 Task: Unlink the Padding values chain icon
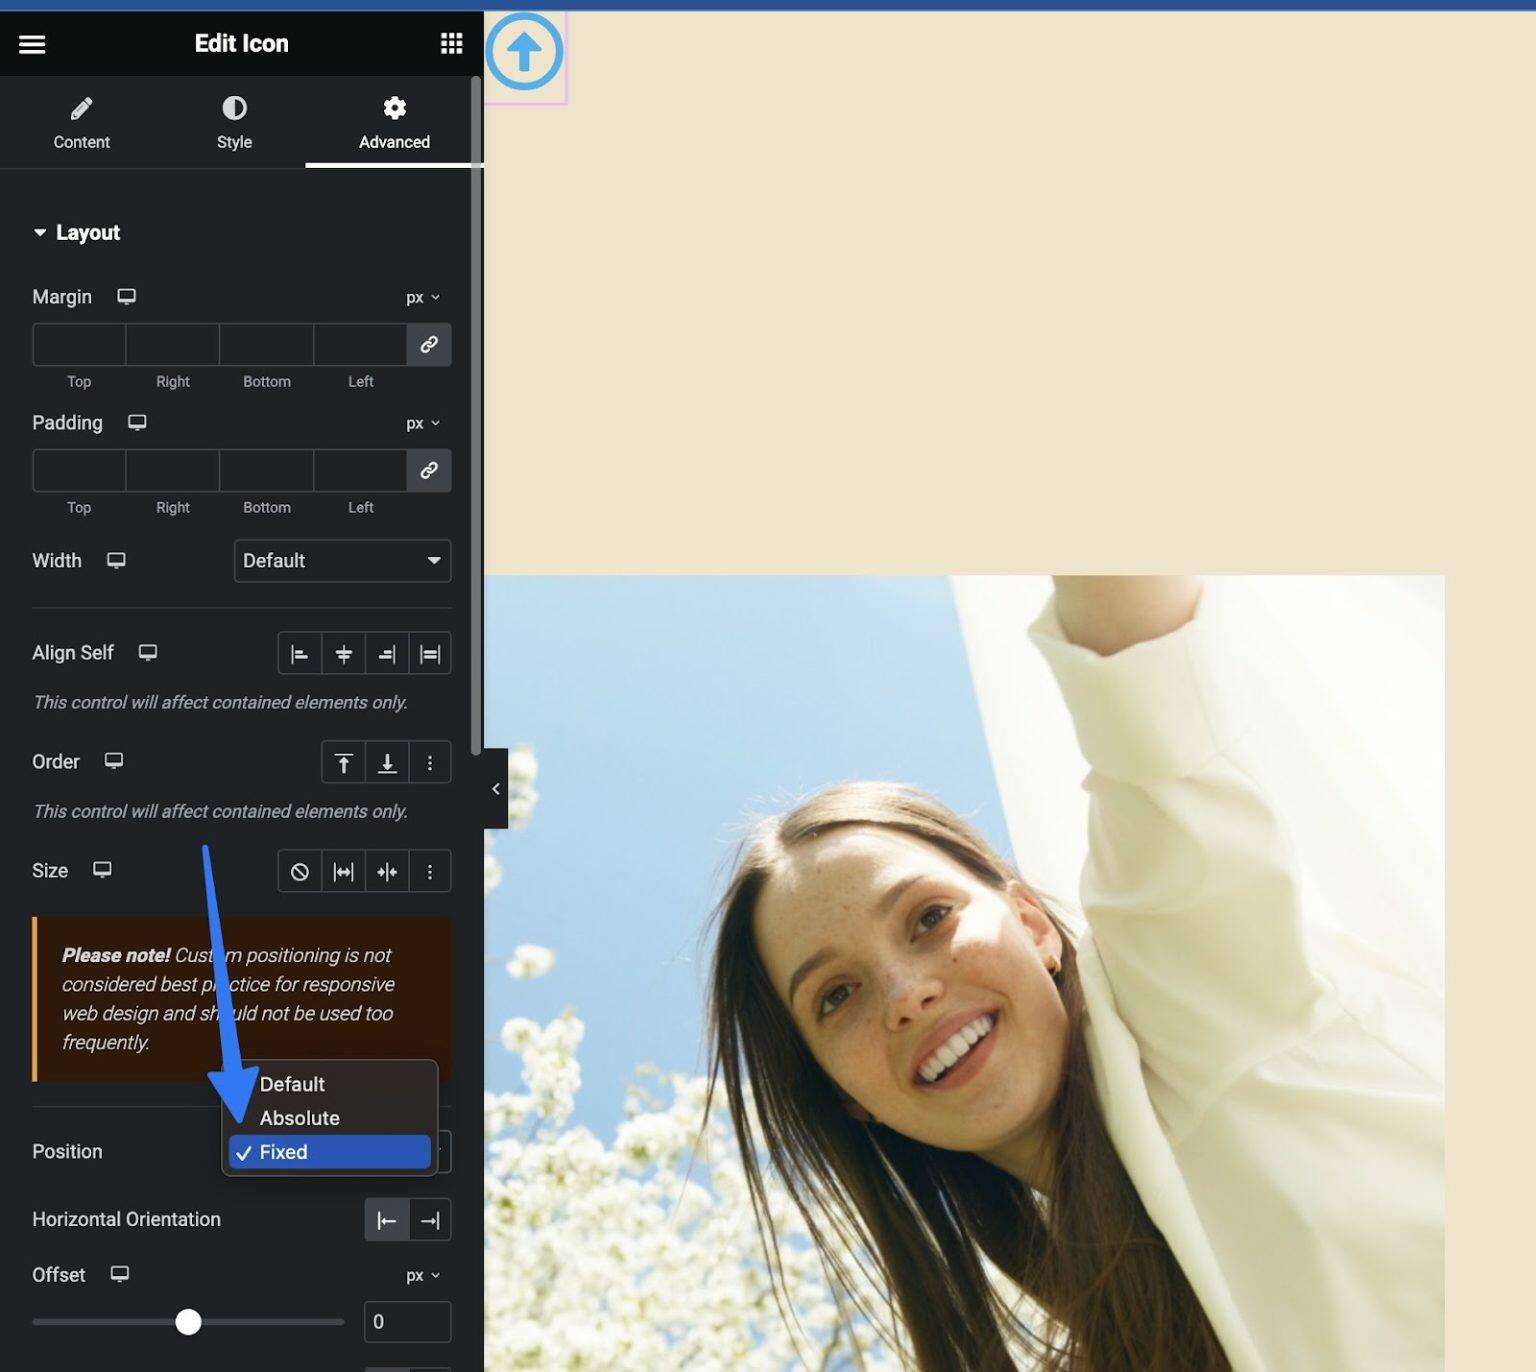click(x=429, y=470)
